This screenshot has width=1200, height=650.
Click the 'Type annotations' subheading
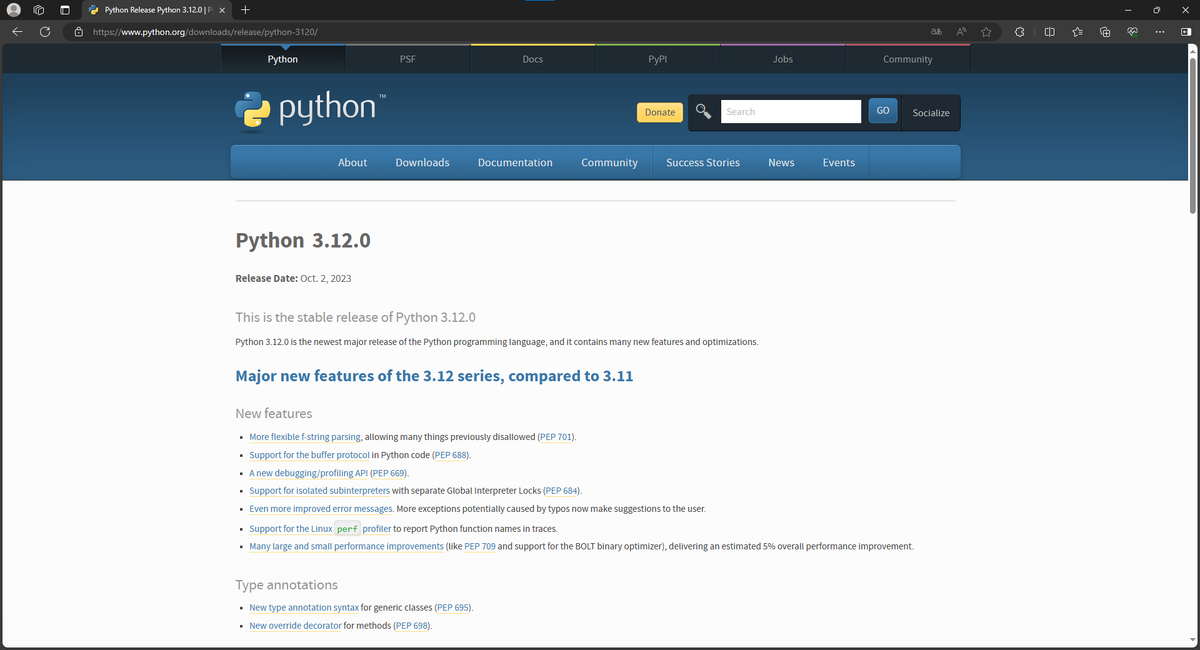coord(286,585)
